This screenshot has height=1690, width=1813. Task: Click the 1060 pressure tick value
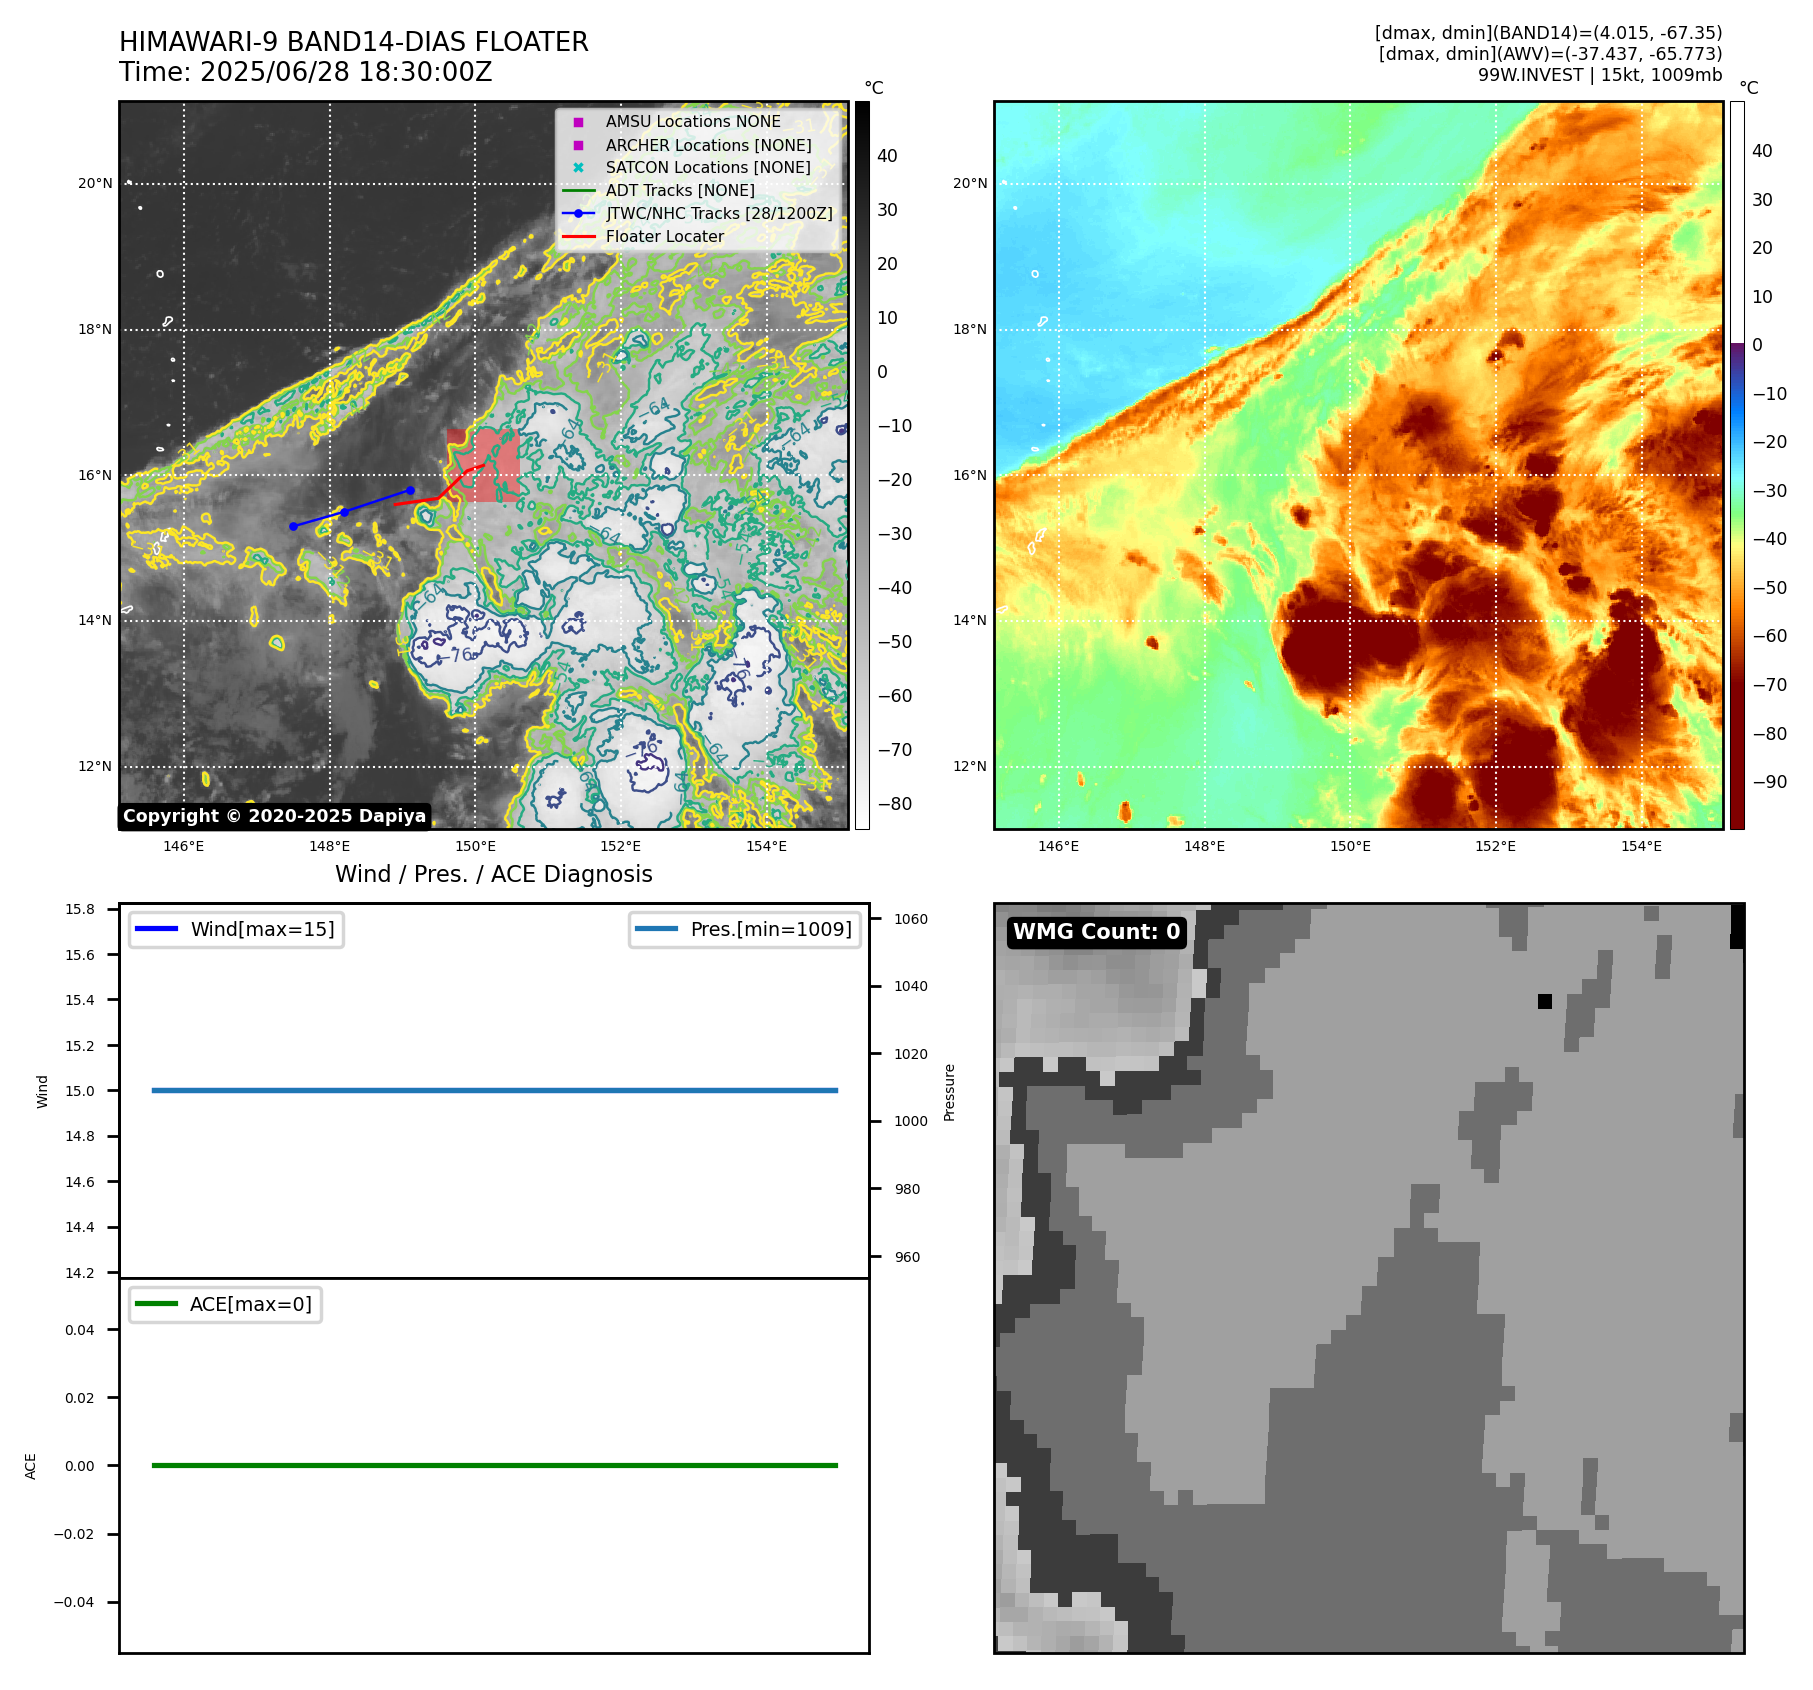coord(911,919)
